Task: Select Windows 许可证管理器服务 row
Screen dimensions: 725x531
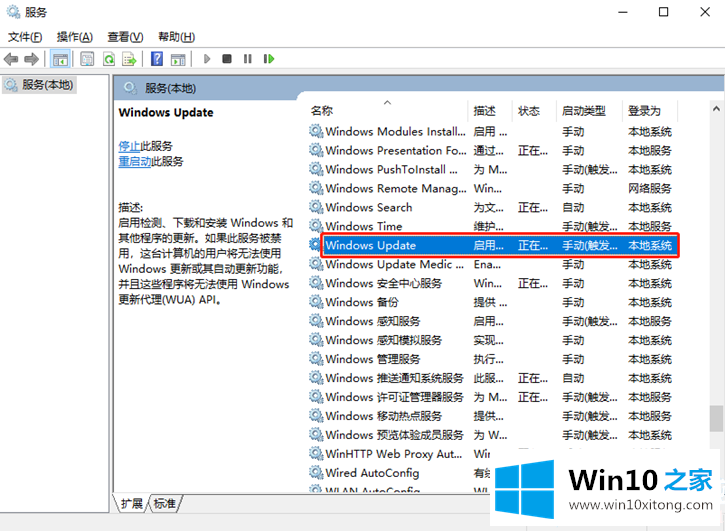Action: 492,397
